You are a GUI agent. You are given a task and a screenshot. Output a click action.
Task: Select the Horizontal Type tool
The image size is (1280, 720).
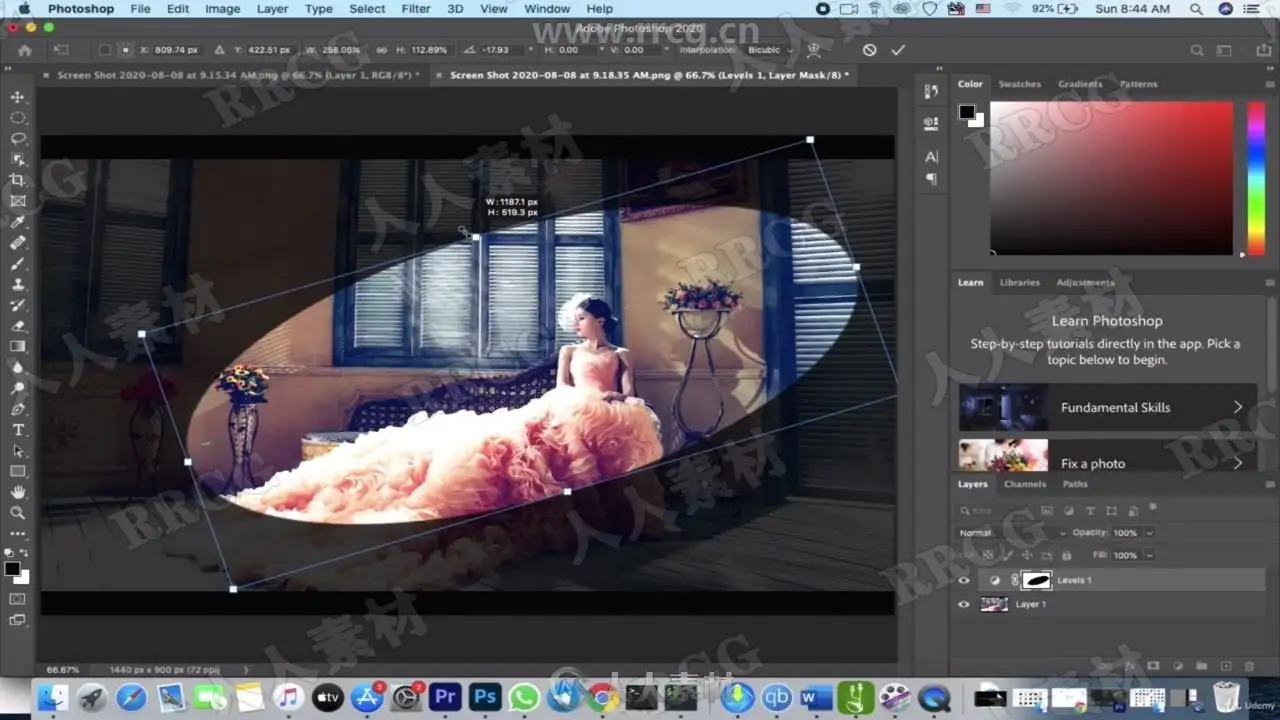[x=18, y=430]
